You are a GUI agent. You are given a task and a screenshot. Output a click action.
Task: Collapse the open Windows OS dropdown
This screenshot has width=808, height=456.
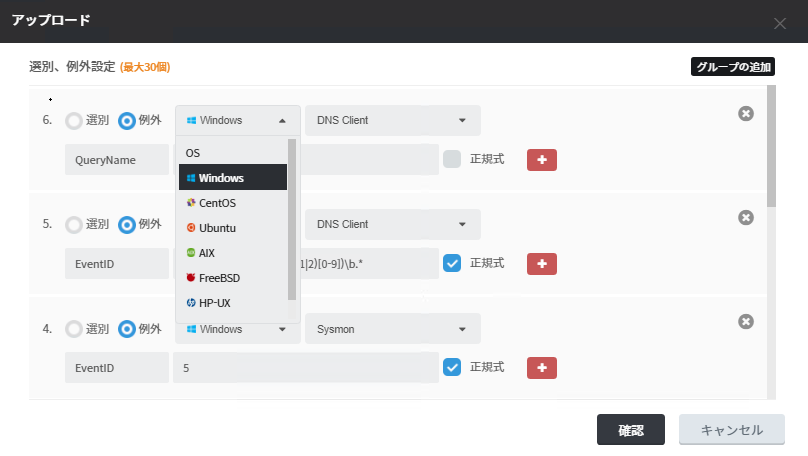pyautogui.click(x=237, y=121)
